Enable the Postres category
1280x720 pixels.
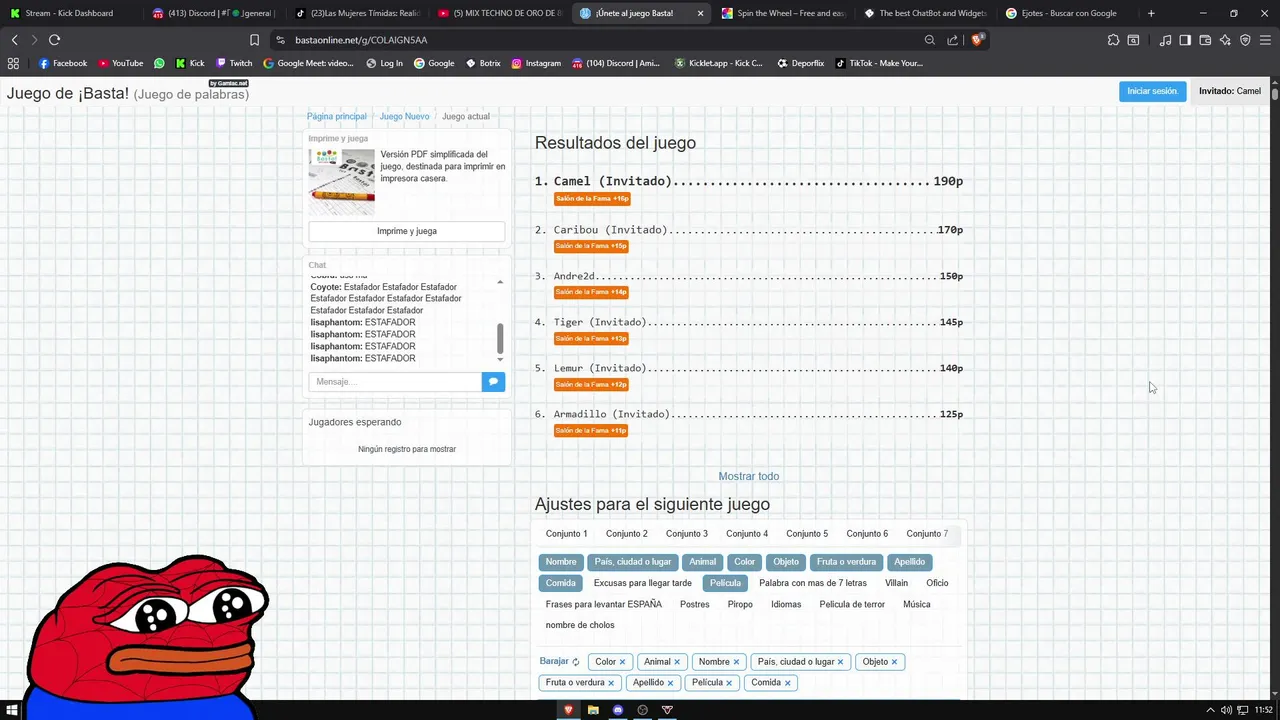695,604
